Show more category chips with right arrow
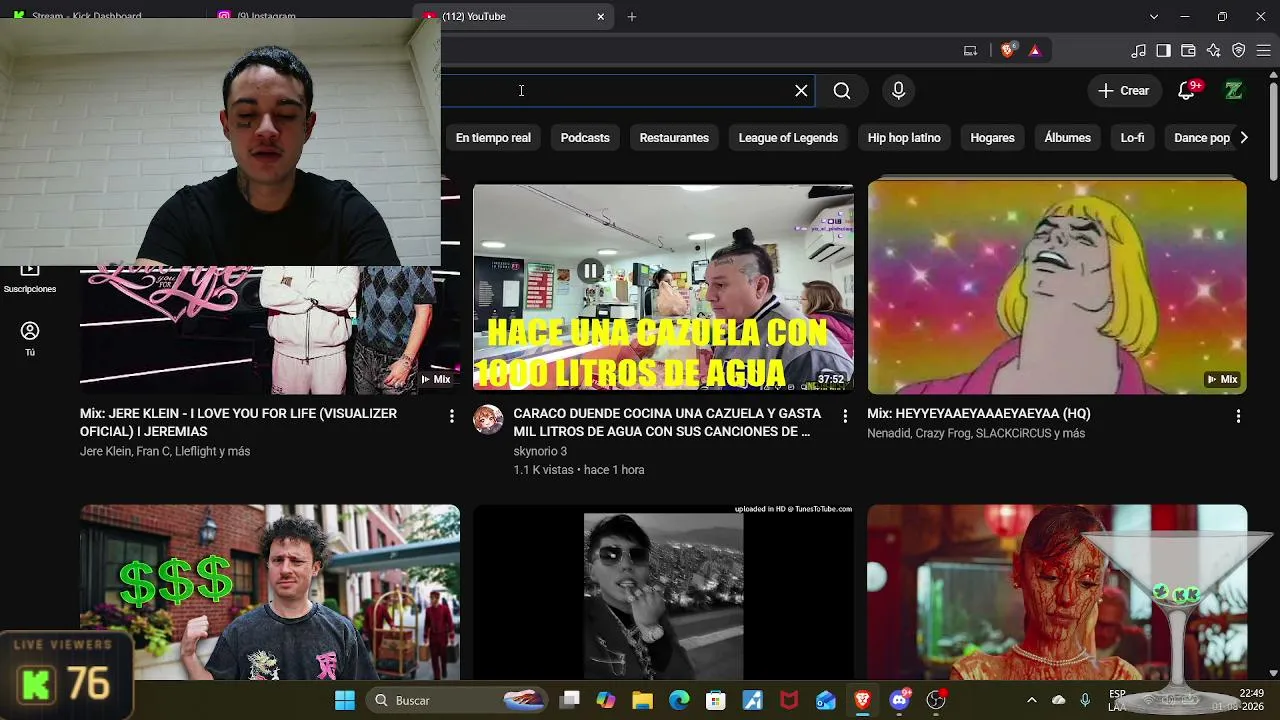1280x720 pixels. pos(1244,138)
